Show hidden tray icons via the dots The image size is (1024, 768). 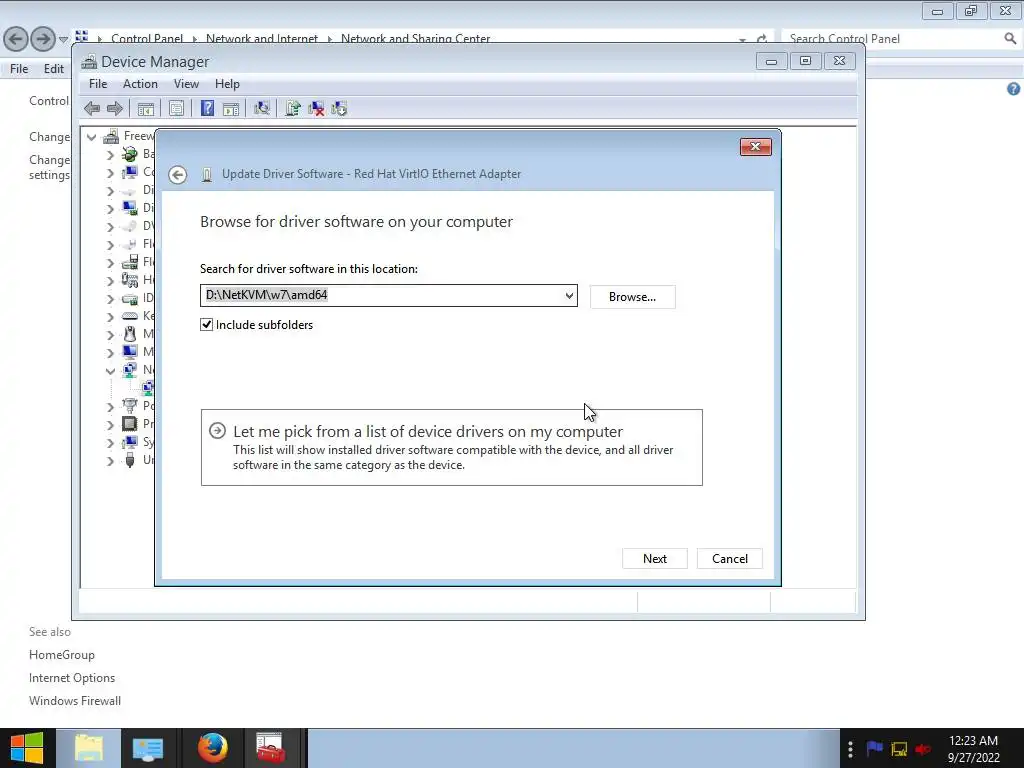tap(850, 748)
